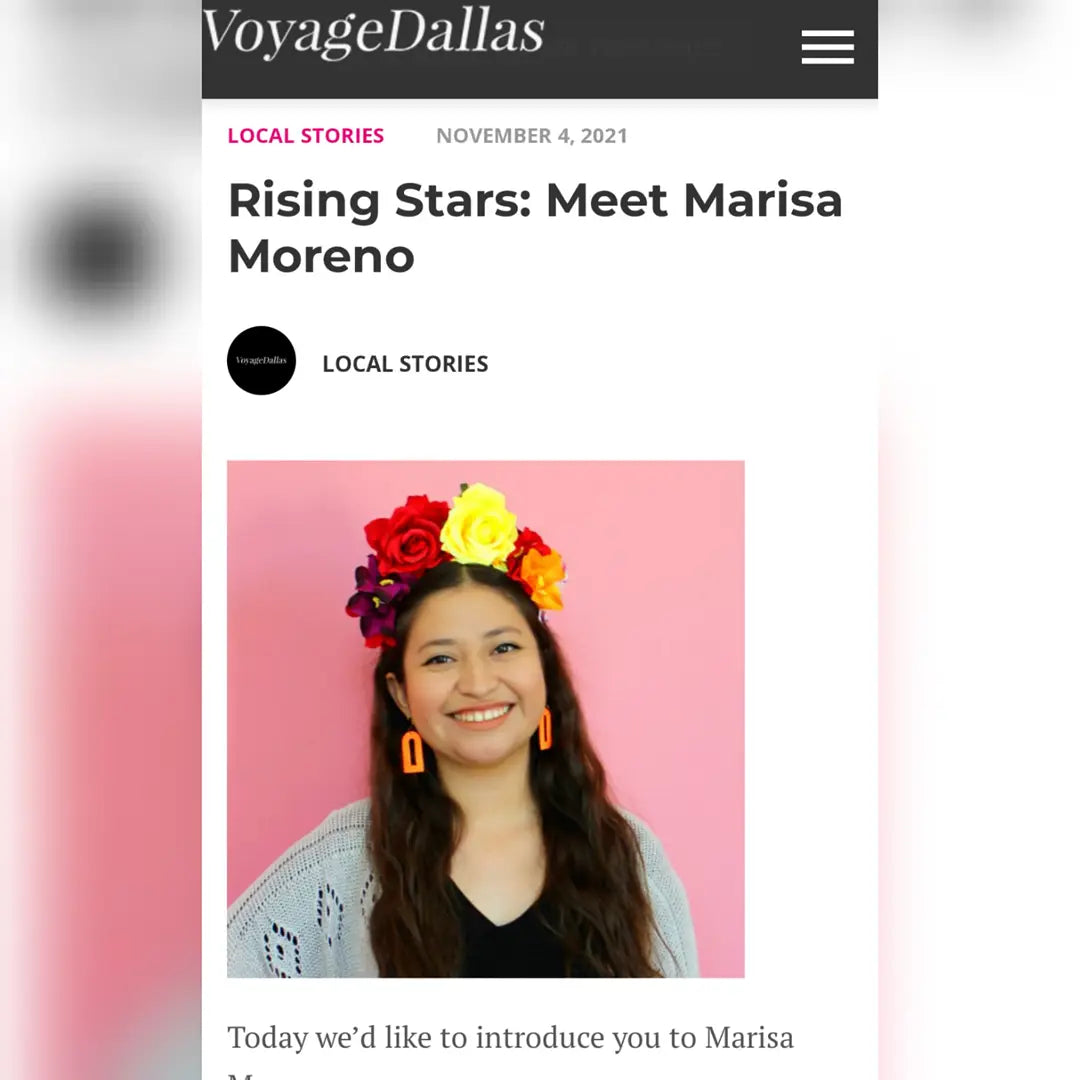This screenshot has height=1080, width=1080.
Task: Click the LOCAL STORIES author name
Action: (405, 364)
